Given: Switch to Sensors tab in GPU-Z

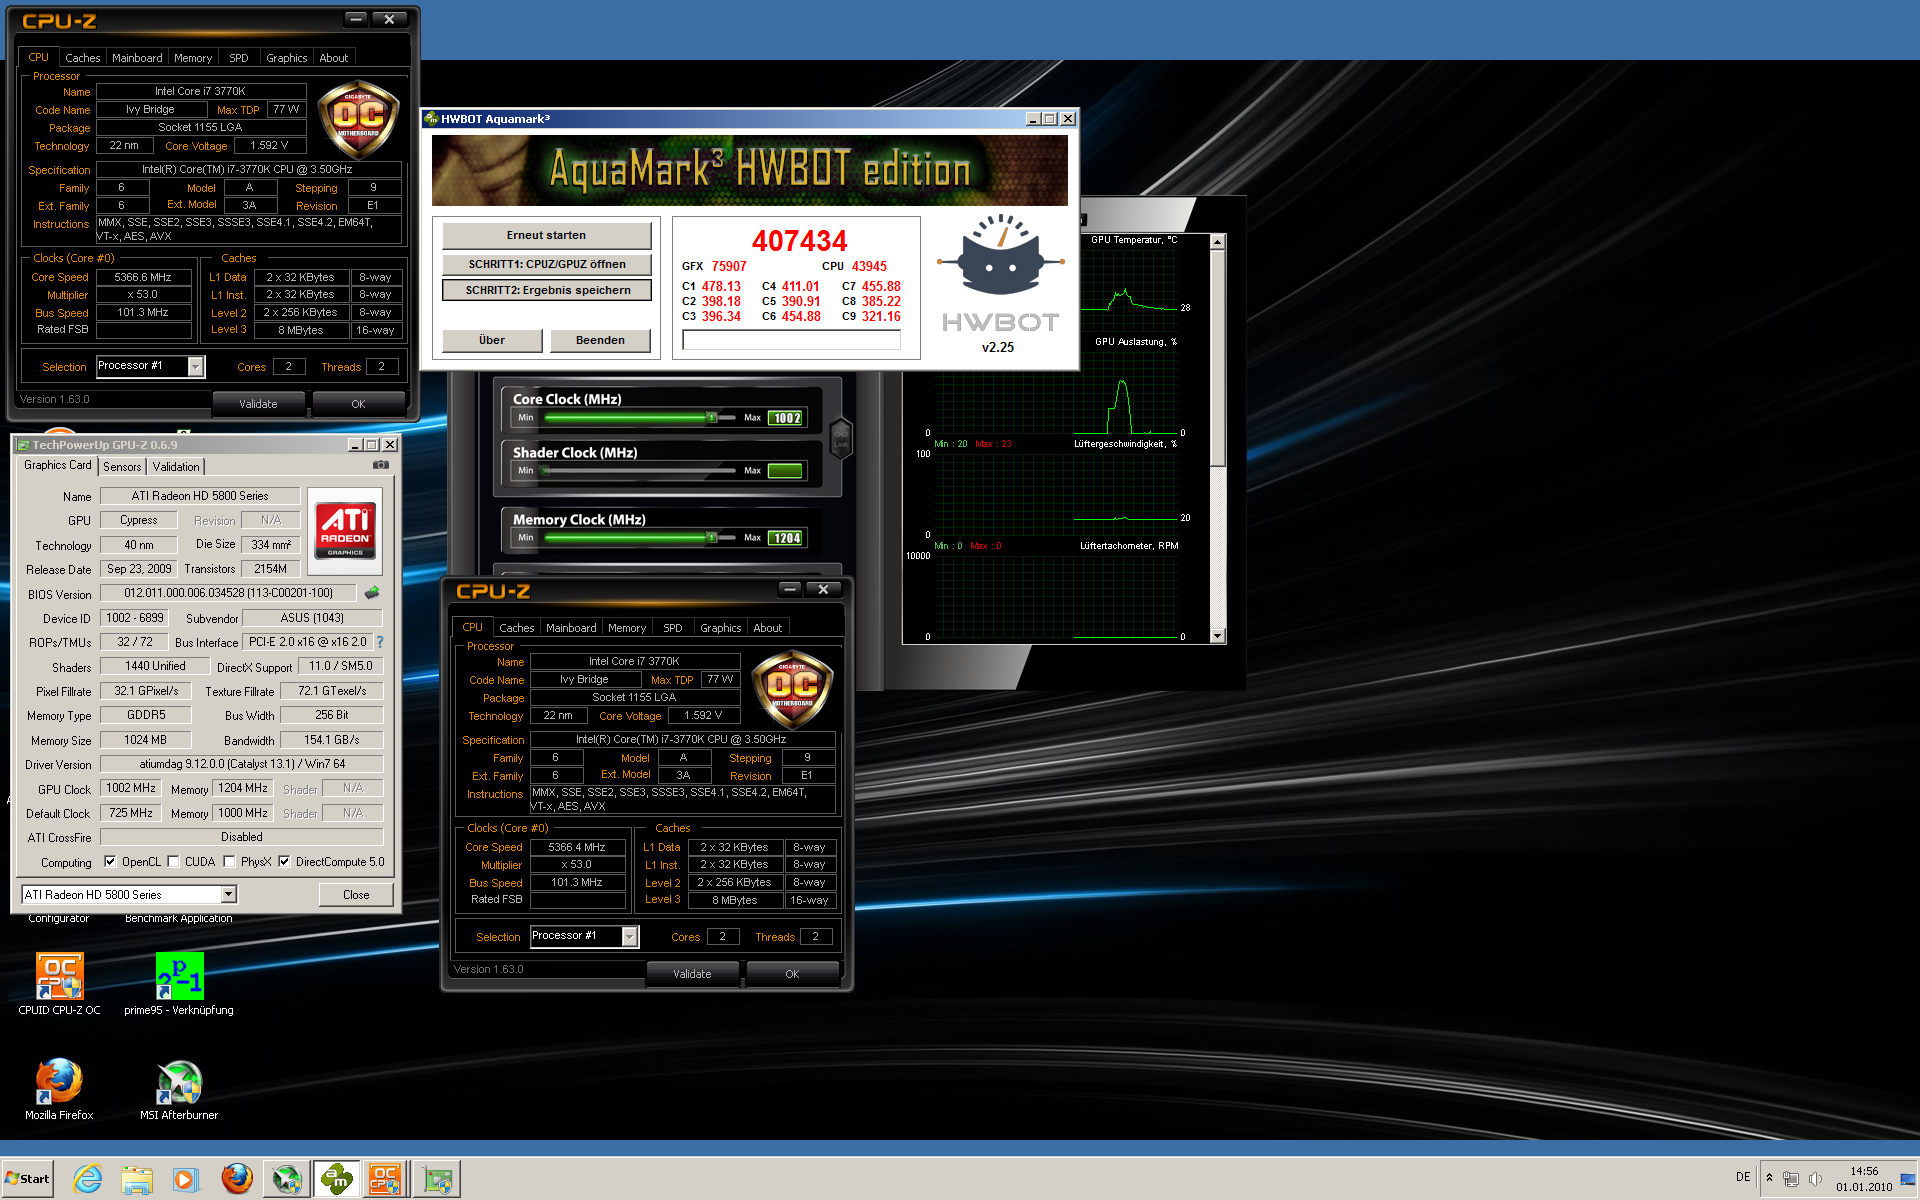Looking at the screenshot, I should click(122, 467).
